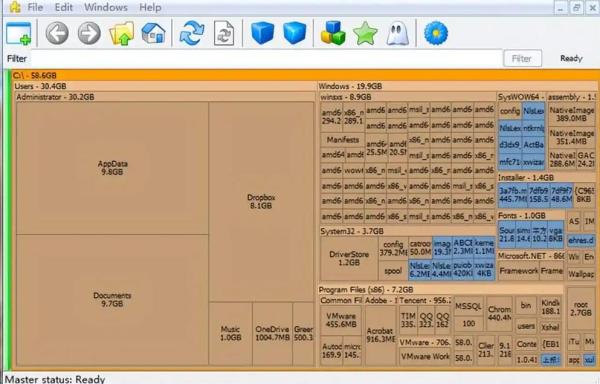Image resolution: width=600 pixels, height=384 pixels.
Task: Click the Filter button
Action: click(x=522, y=59)
